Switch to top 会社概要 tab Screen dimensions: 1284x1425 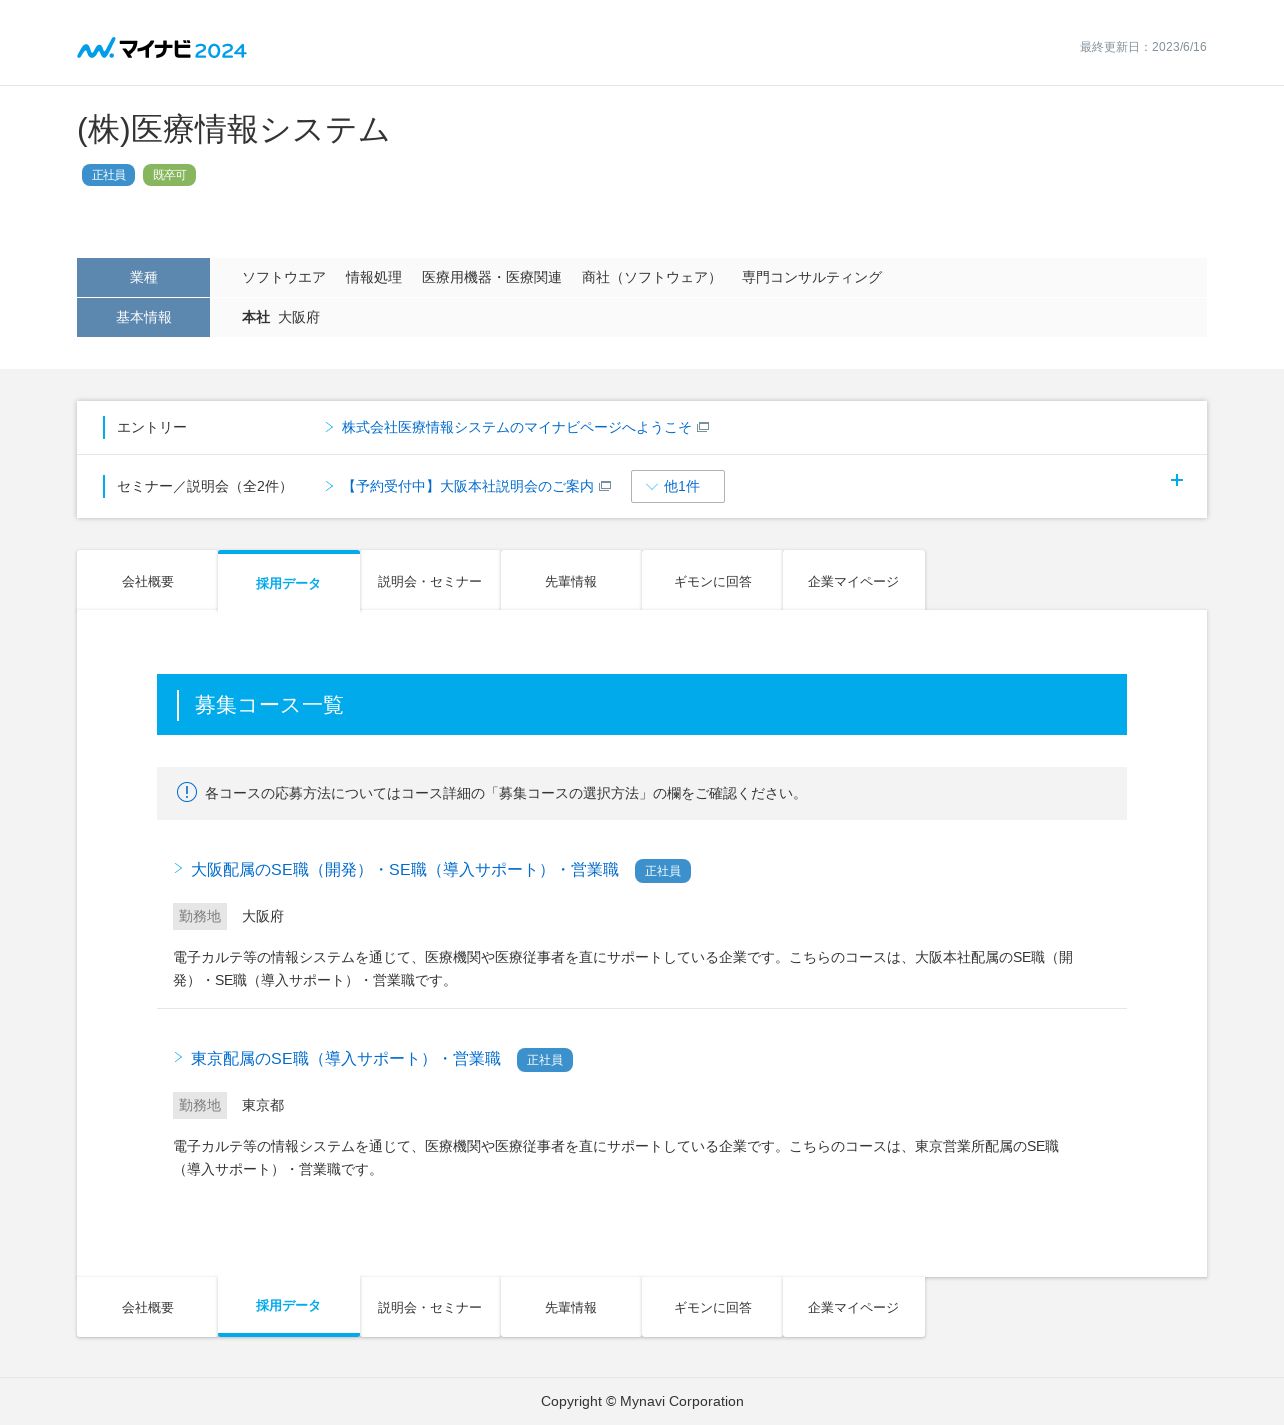point(147,581)
